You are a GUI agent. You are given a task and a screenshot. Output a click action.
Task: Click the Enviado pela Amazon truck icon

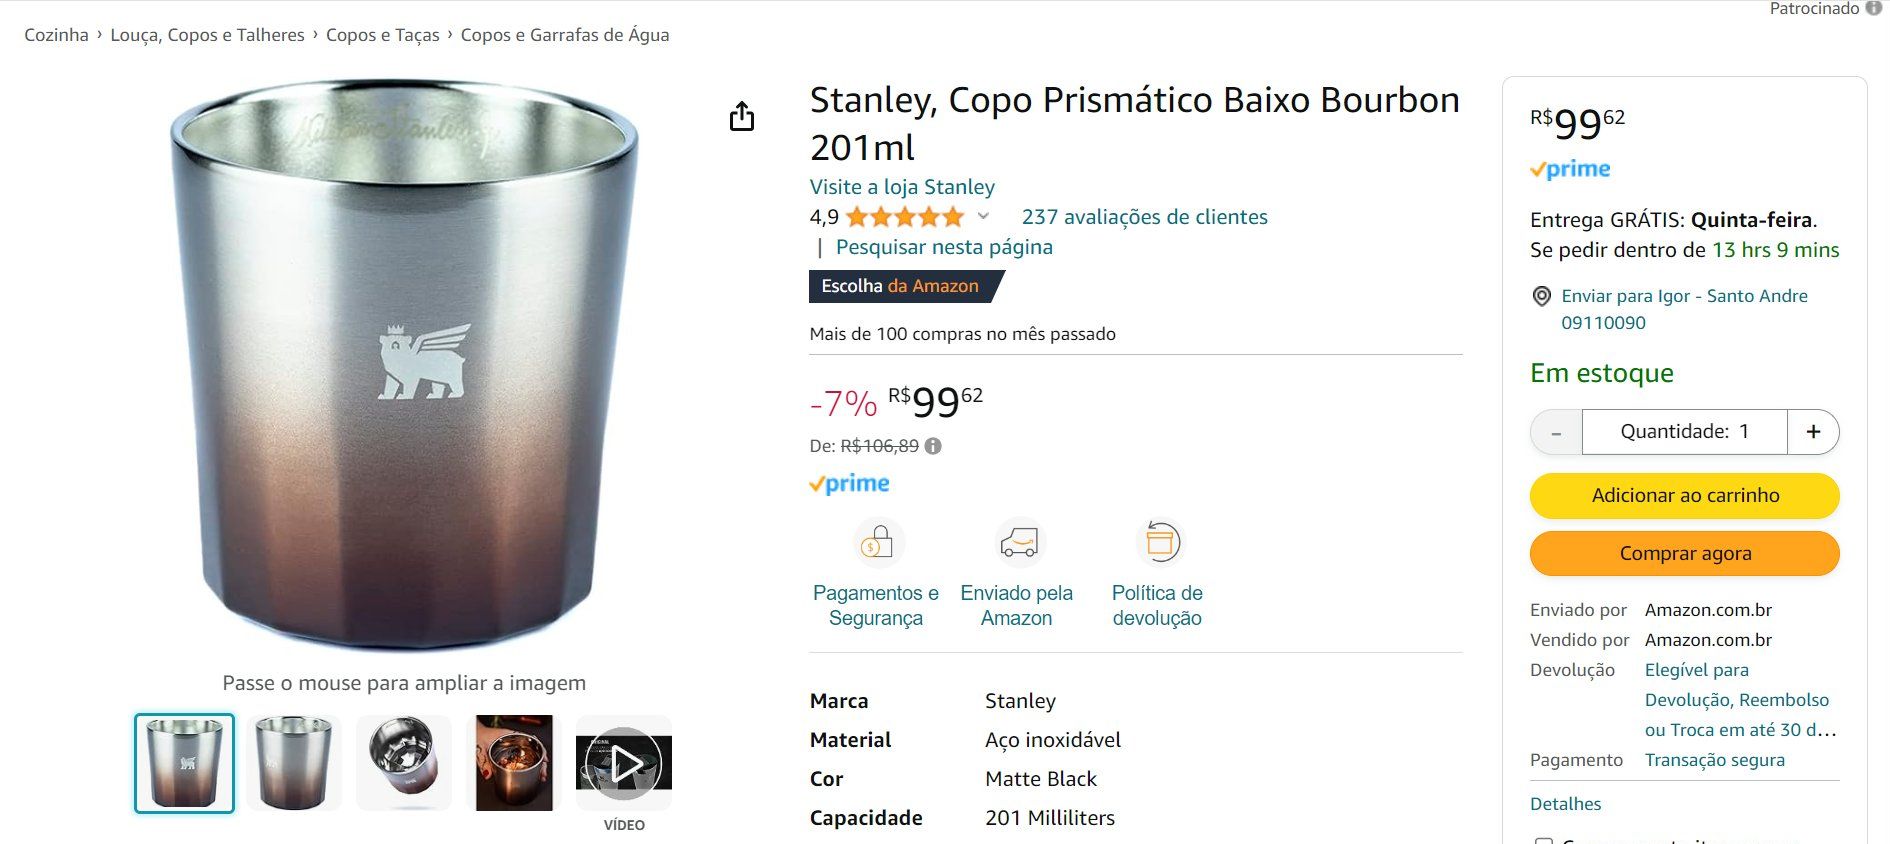(1018, 543)
